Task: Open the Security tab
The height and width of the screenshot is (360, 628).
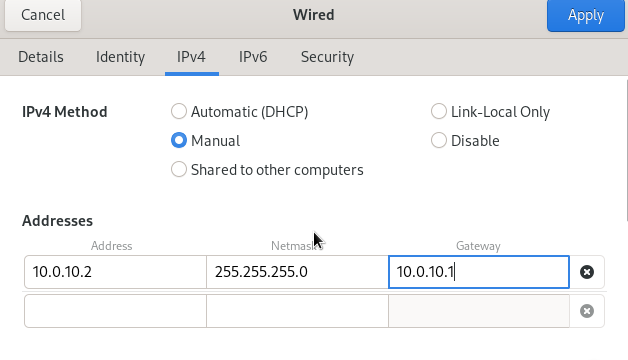Action: coord(327,57)
